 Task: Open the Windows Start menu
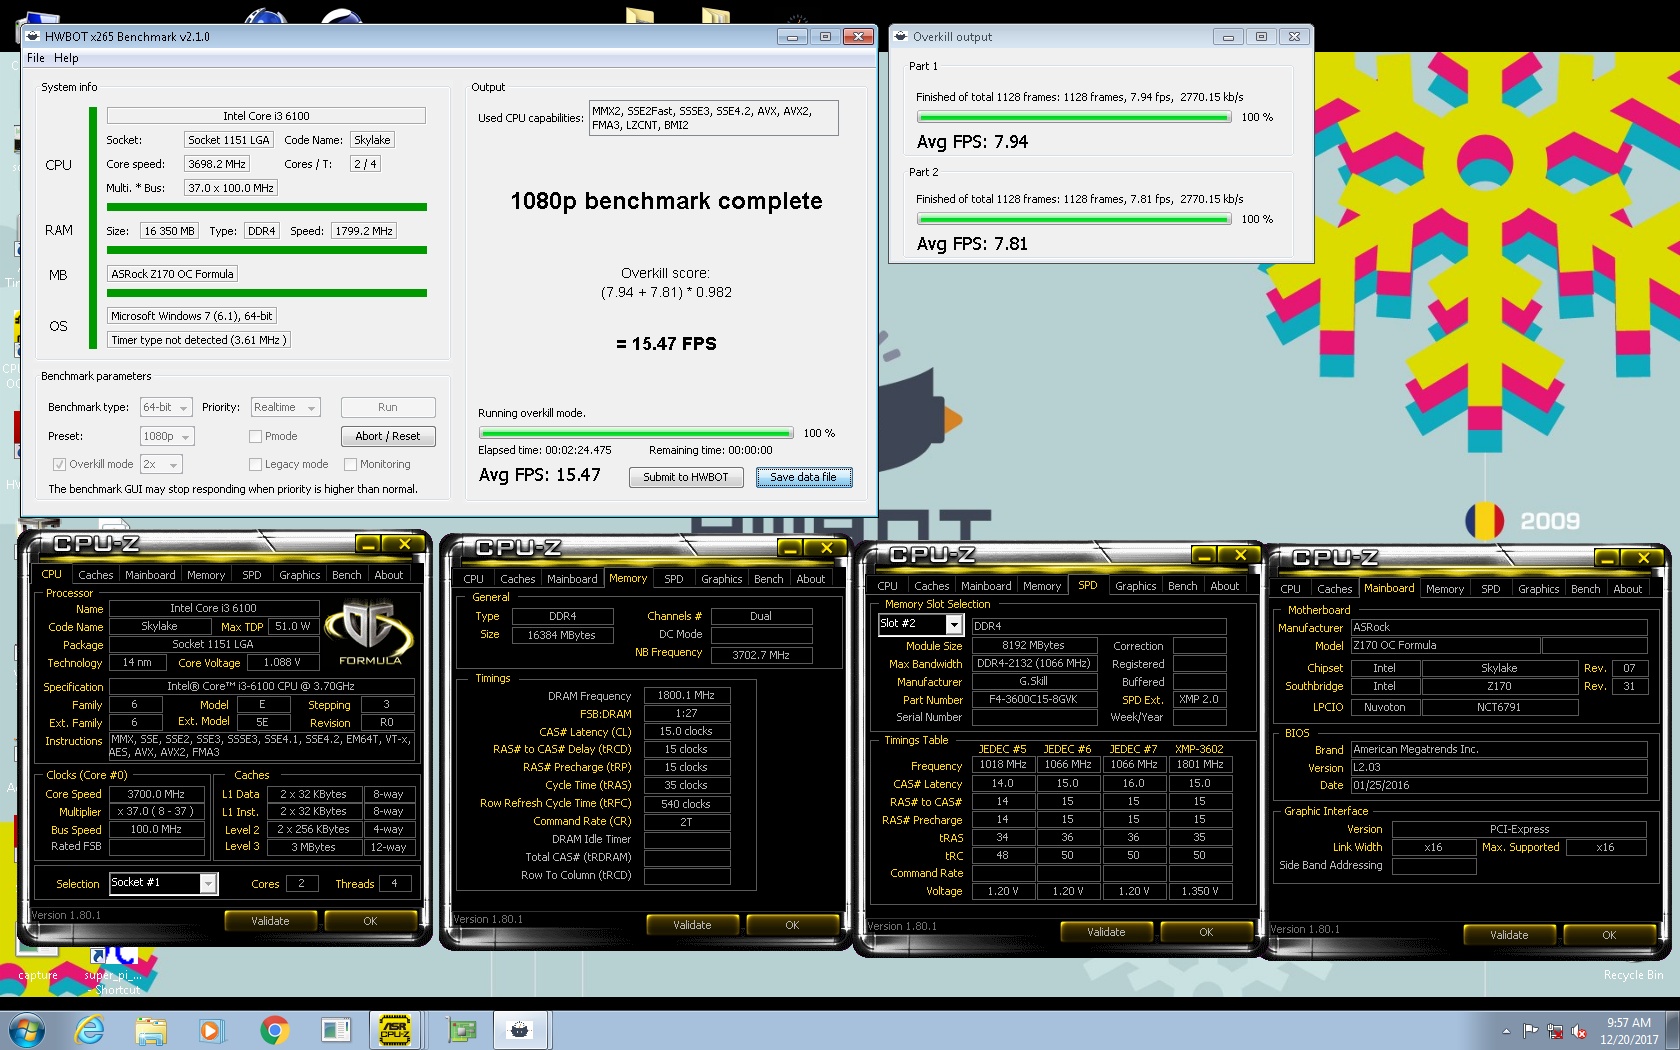pos(26,1029)
